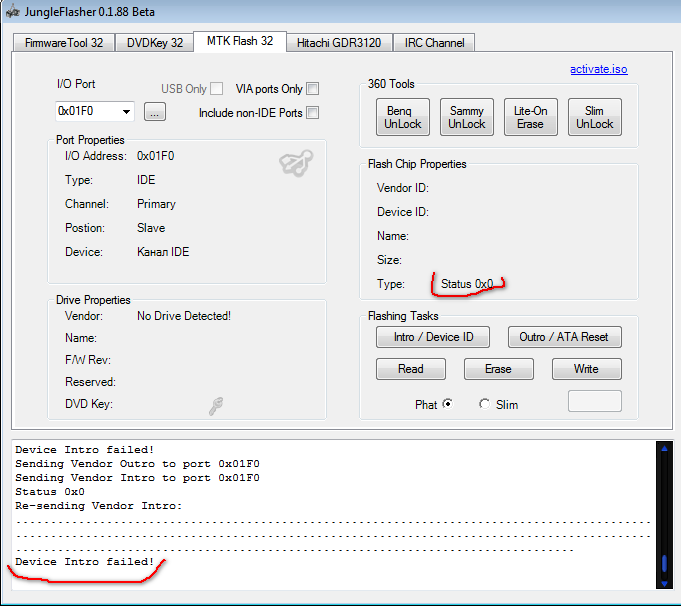
Task: Click the last 'Device Intro failed!' log line
Action: pos(85,562)
